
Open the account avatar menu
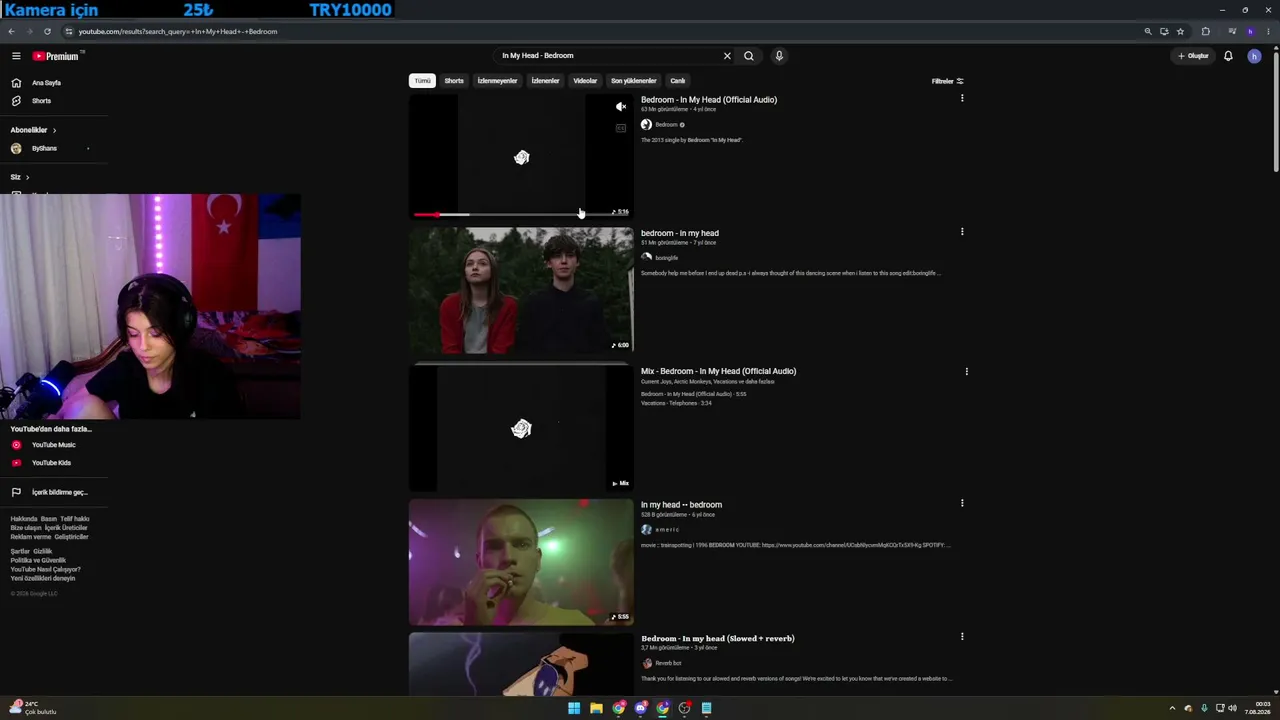click(1254, 56)
